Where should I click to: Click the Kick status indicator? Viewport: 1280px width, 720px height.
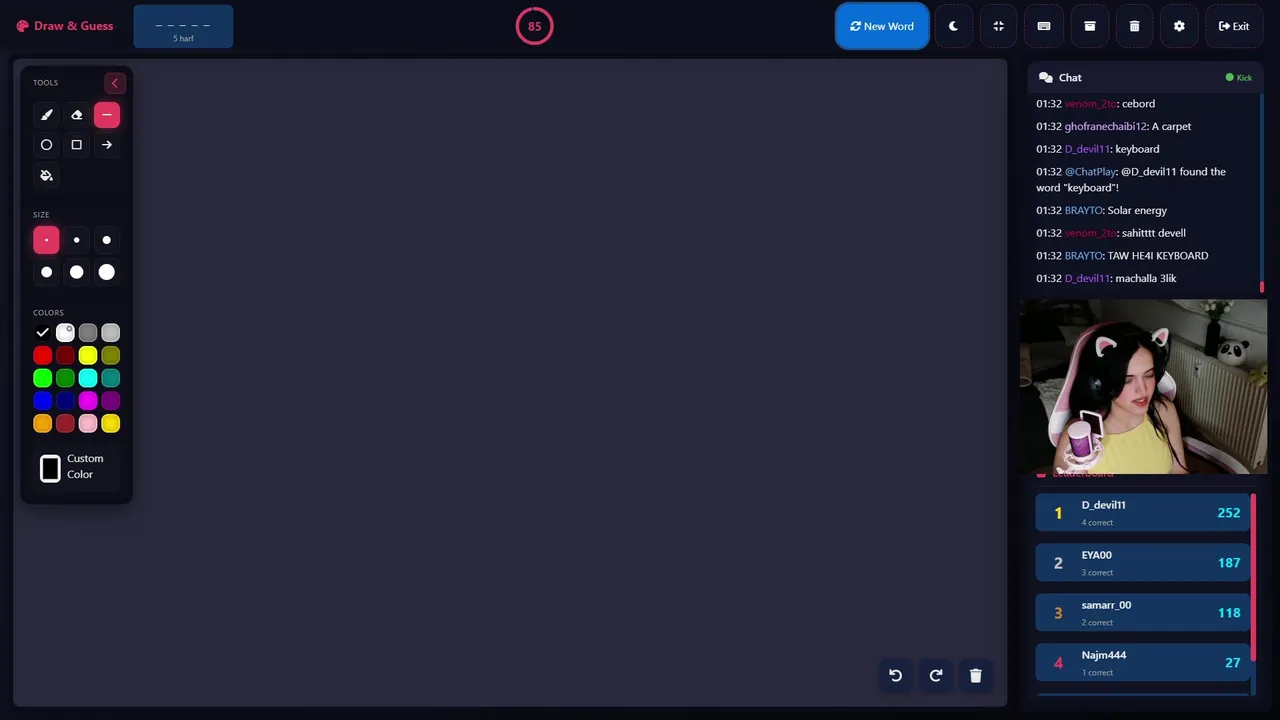(x=1238, y=77)
